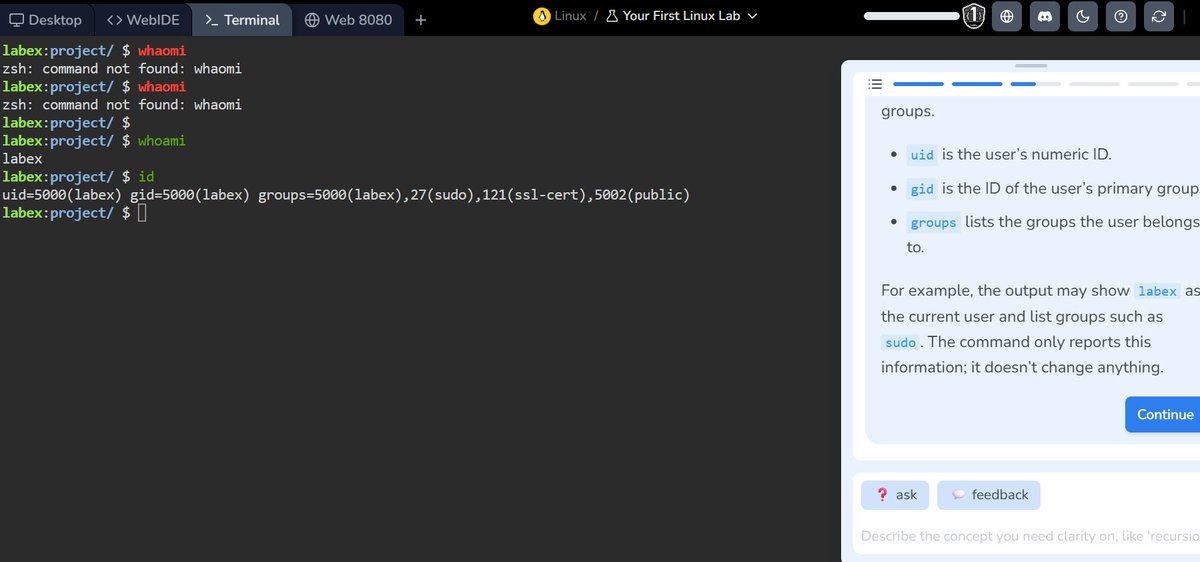
Task: Open help via question mark icon
Action: coord(1122,16)
